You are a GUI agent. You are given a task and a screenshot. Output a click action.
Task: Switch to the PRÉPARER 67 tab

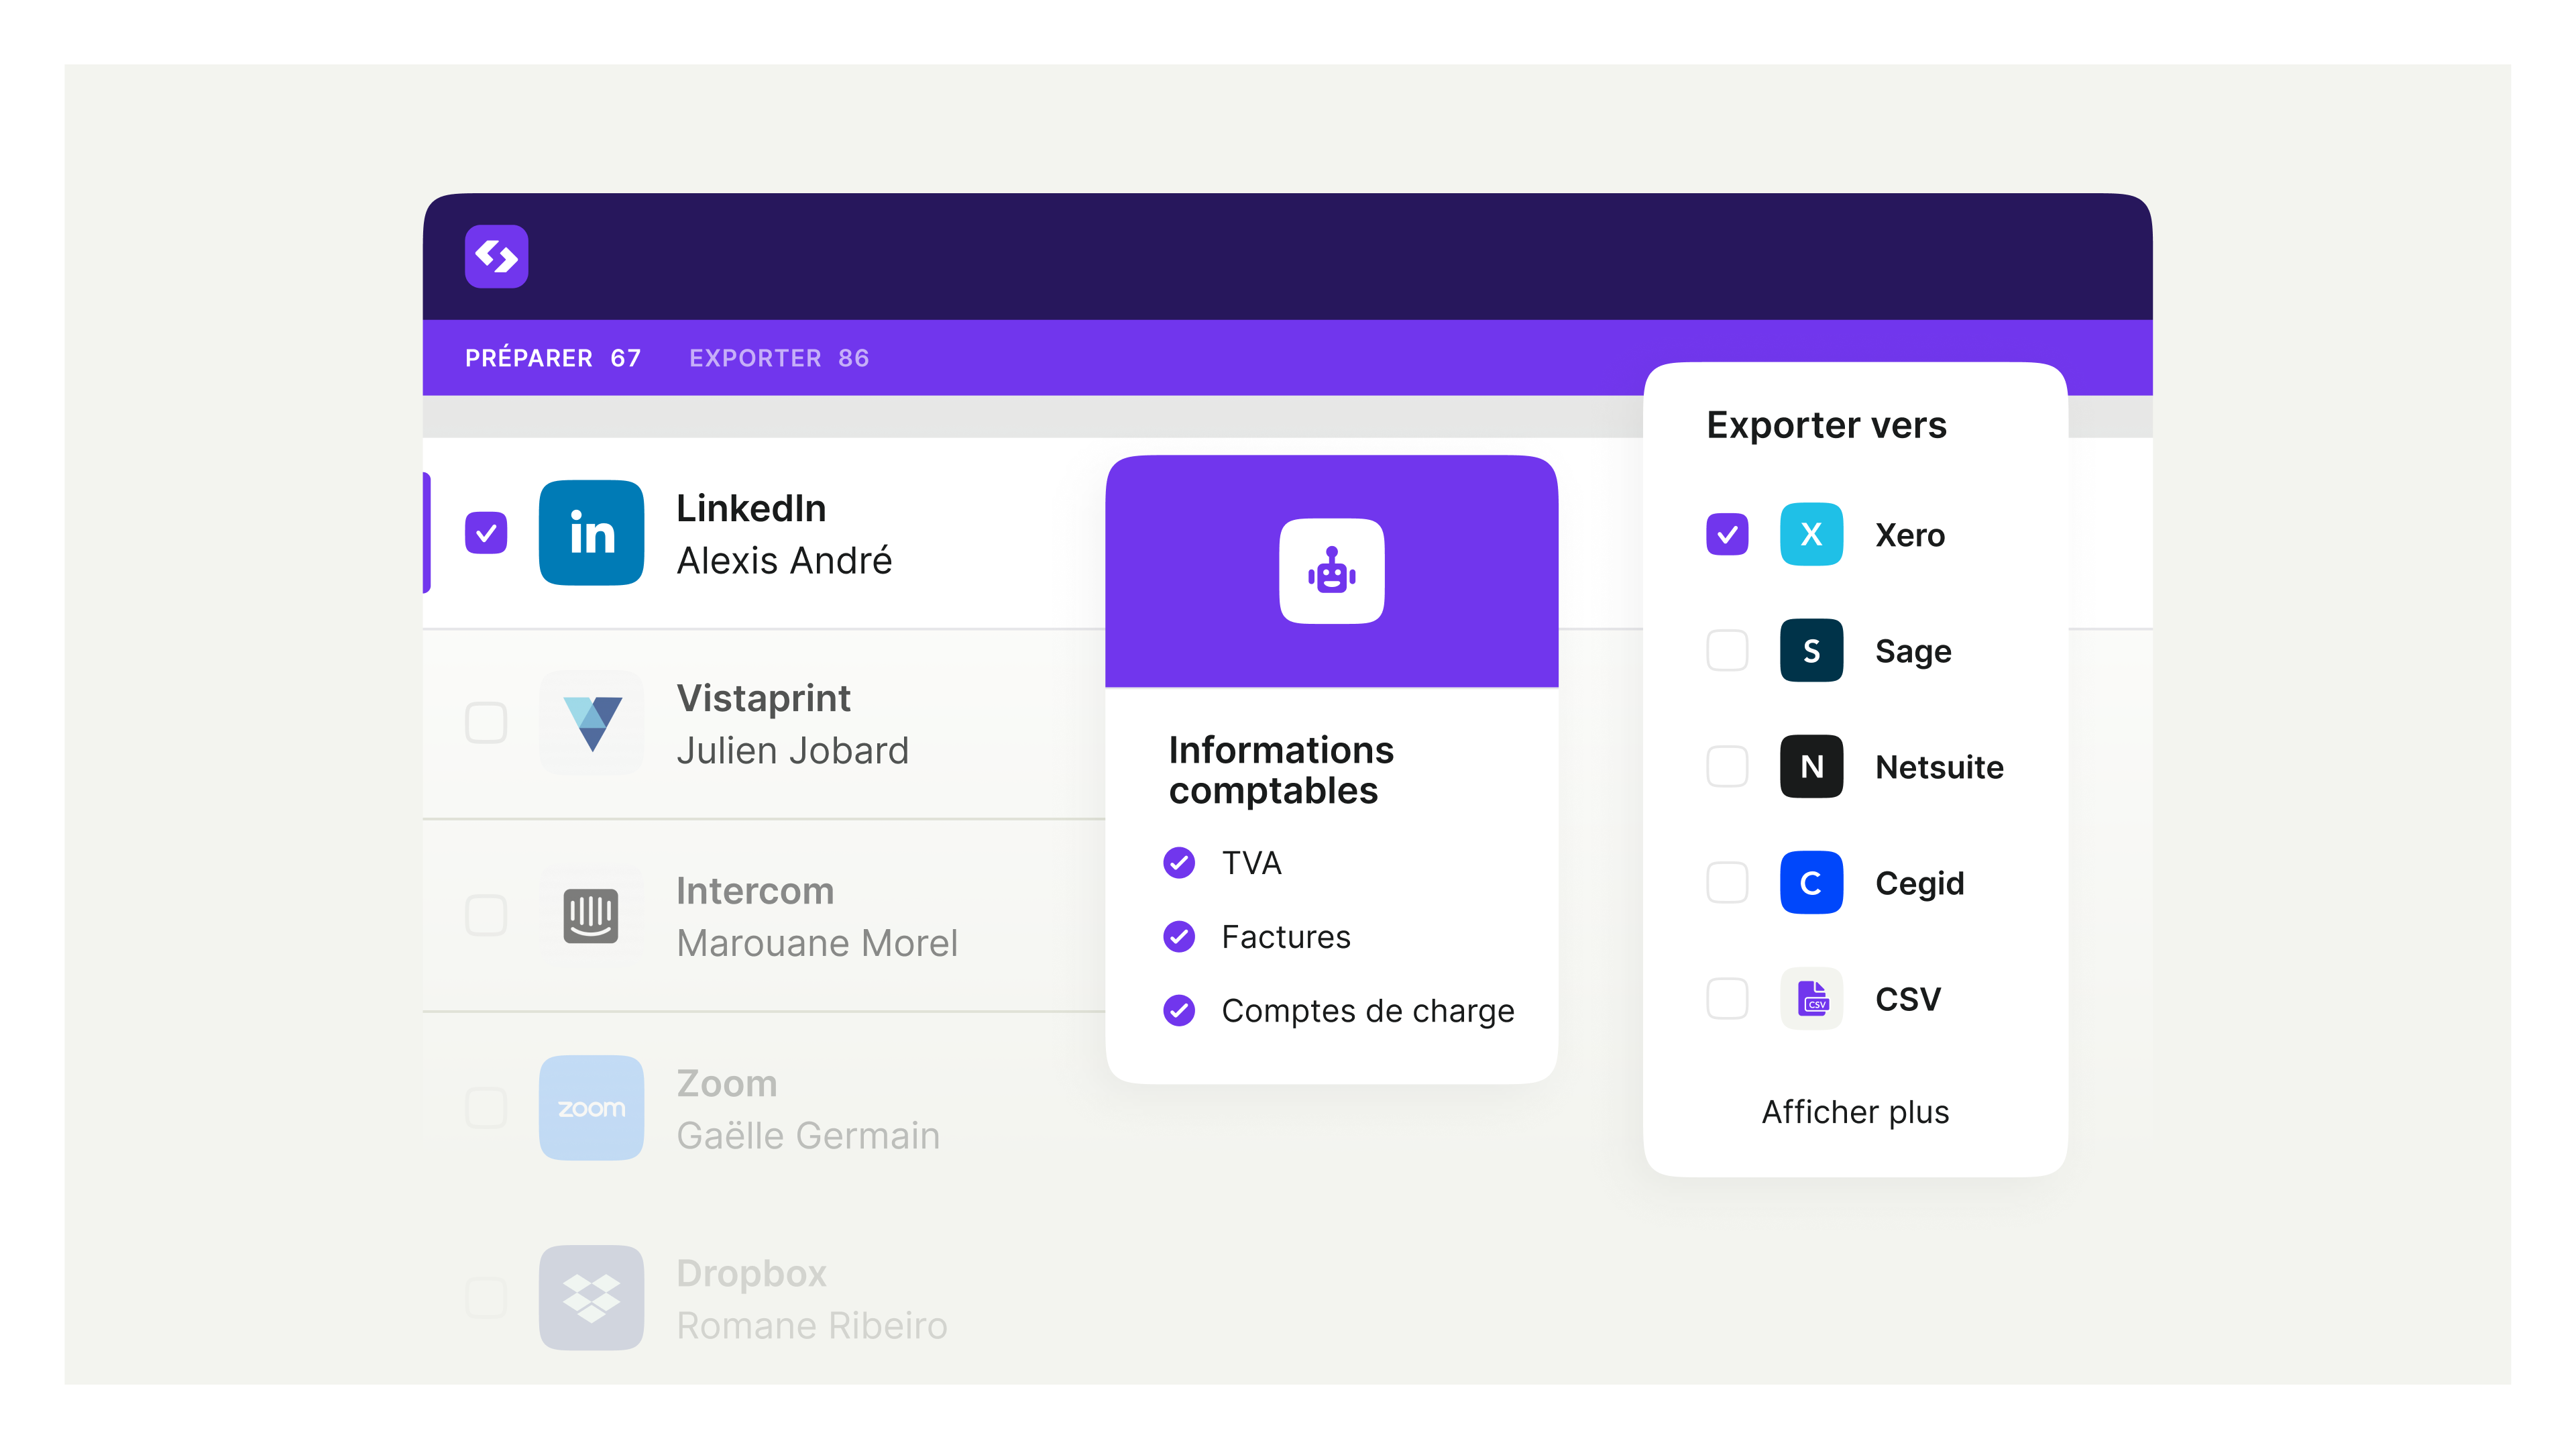coord(553,357)
